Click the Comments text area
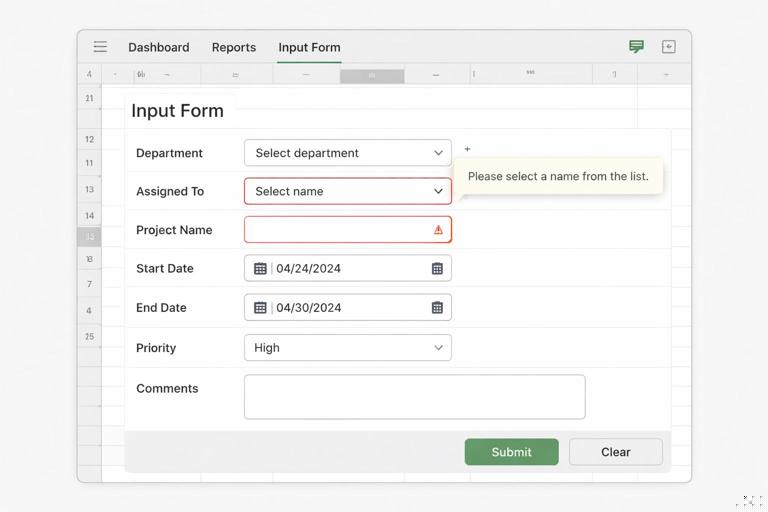 [414, 397]
